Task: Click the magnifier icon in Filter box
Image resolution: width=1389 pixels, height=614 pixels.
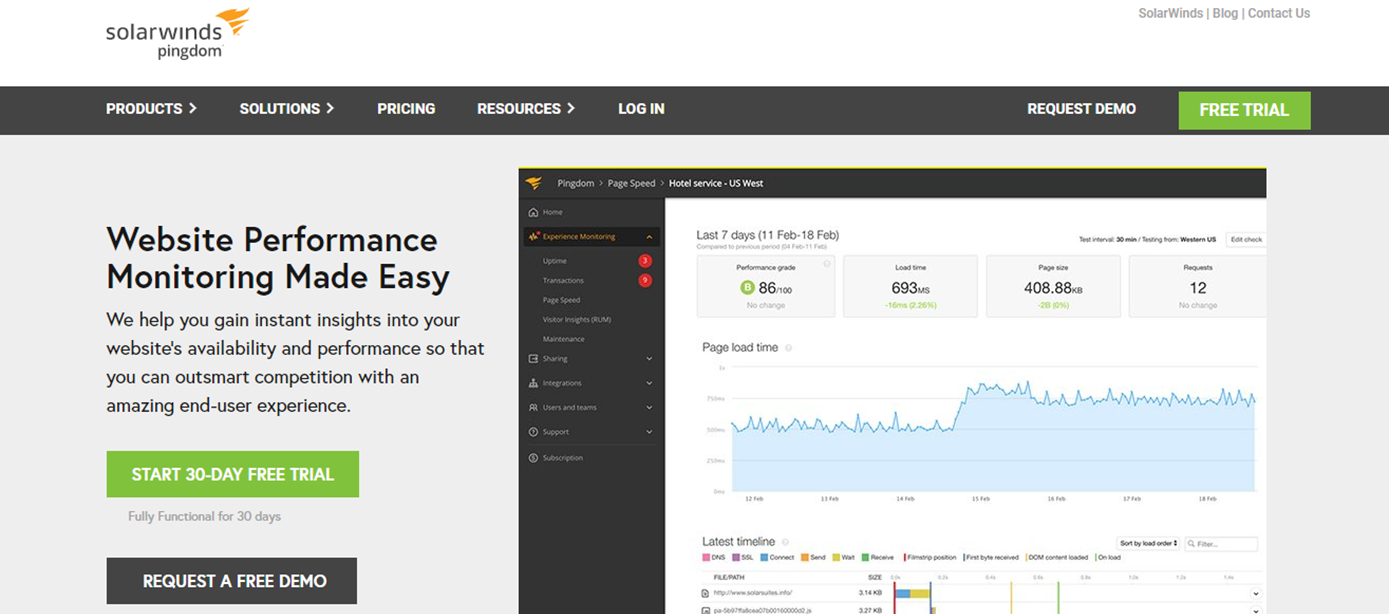Action: pos(1190,544)
